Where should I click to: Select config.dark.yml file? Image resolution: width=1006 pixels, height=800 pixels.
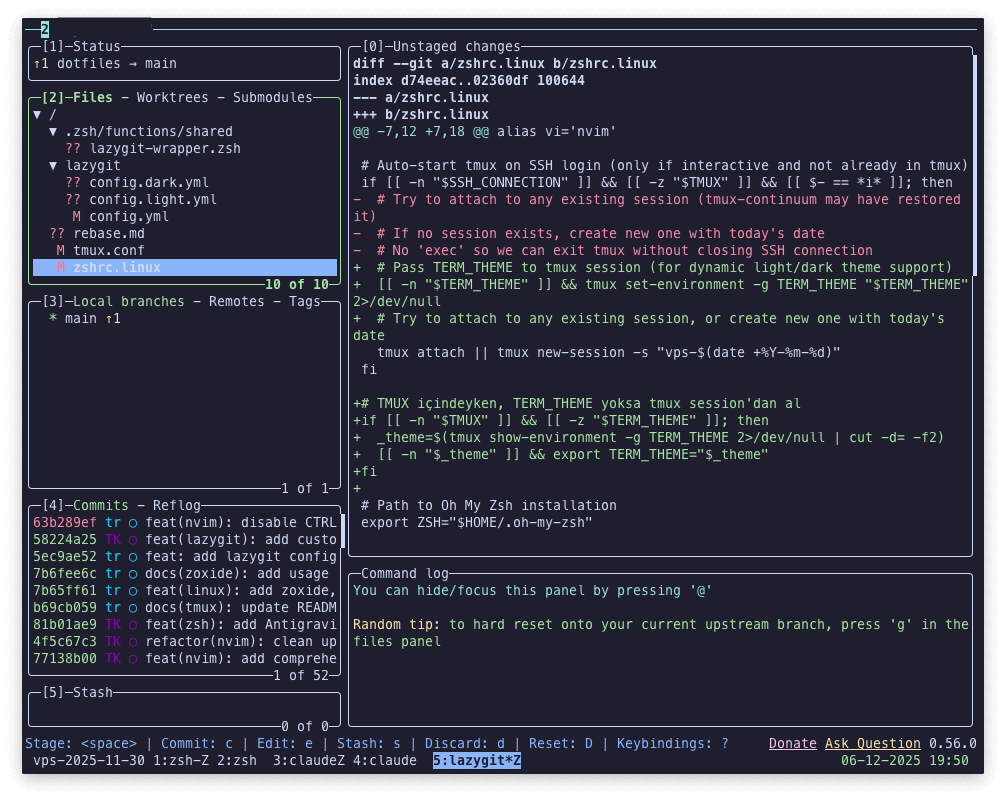149,183
